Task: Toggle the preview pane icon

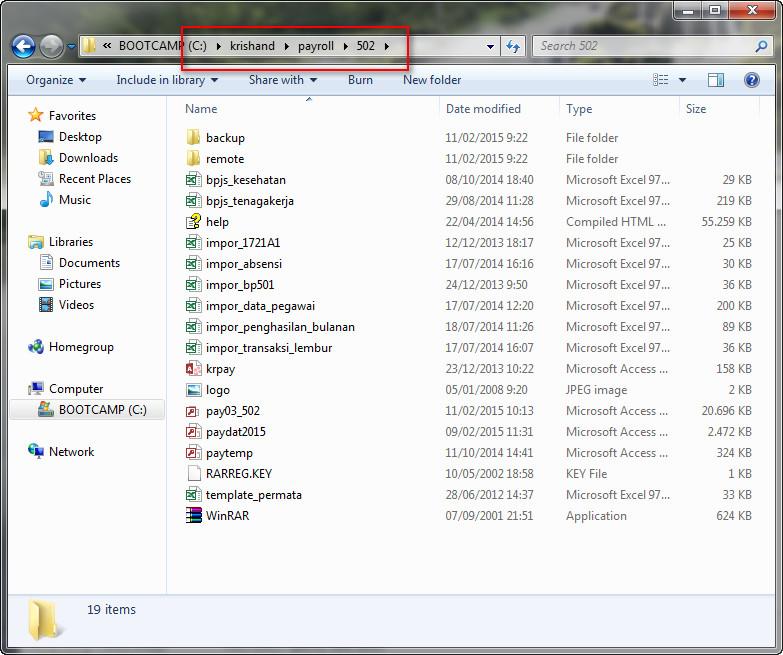Action: click(x=716, y=80)
